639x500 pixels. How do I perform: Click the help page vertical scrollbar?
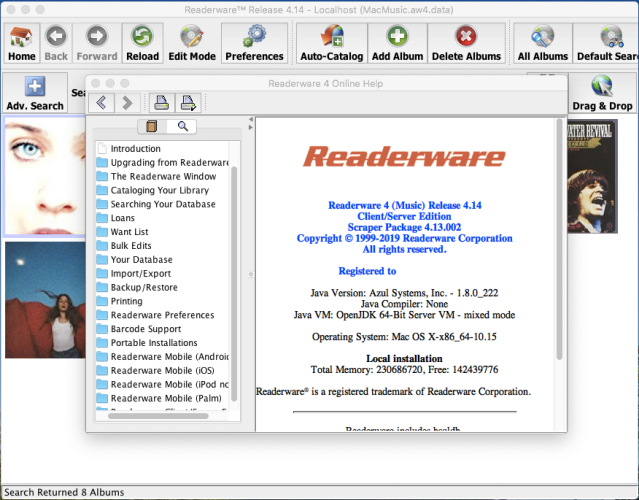[x=559, y=240]
